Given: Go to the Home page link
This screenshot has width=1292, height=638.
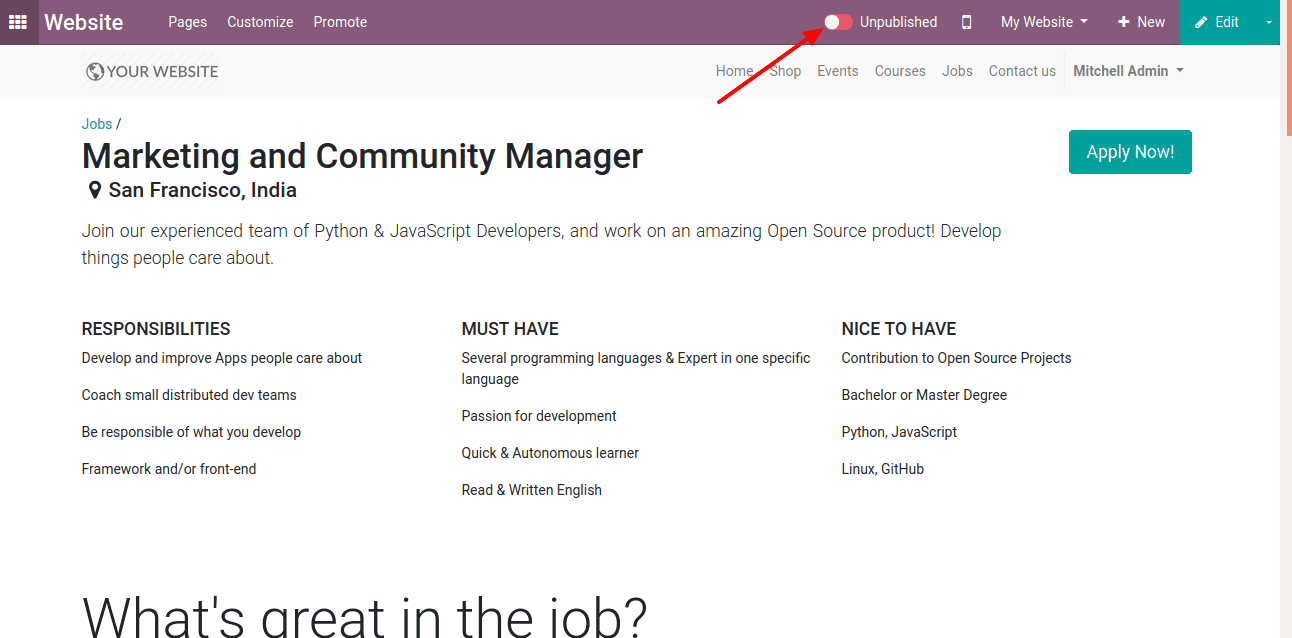Looking at the screenshot, I should 735,71.
